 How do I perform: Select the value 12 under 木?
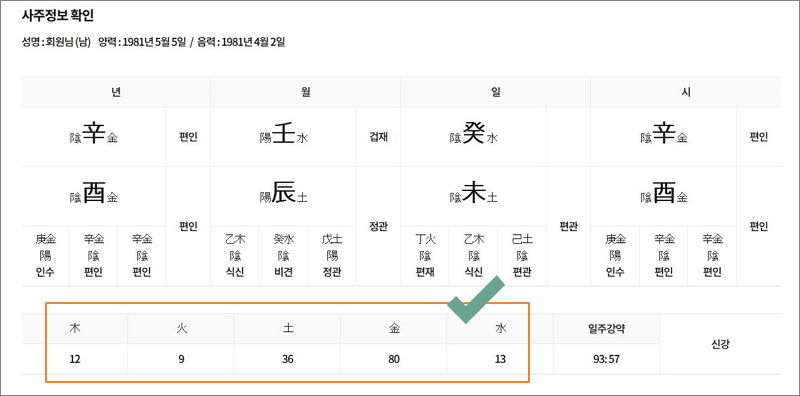75,359
